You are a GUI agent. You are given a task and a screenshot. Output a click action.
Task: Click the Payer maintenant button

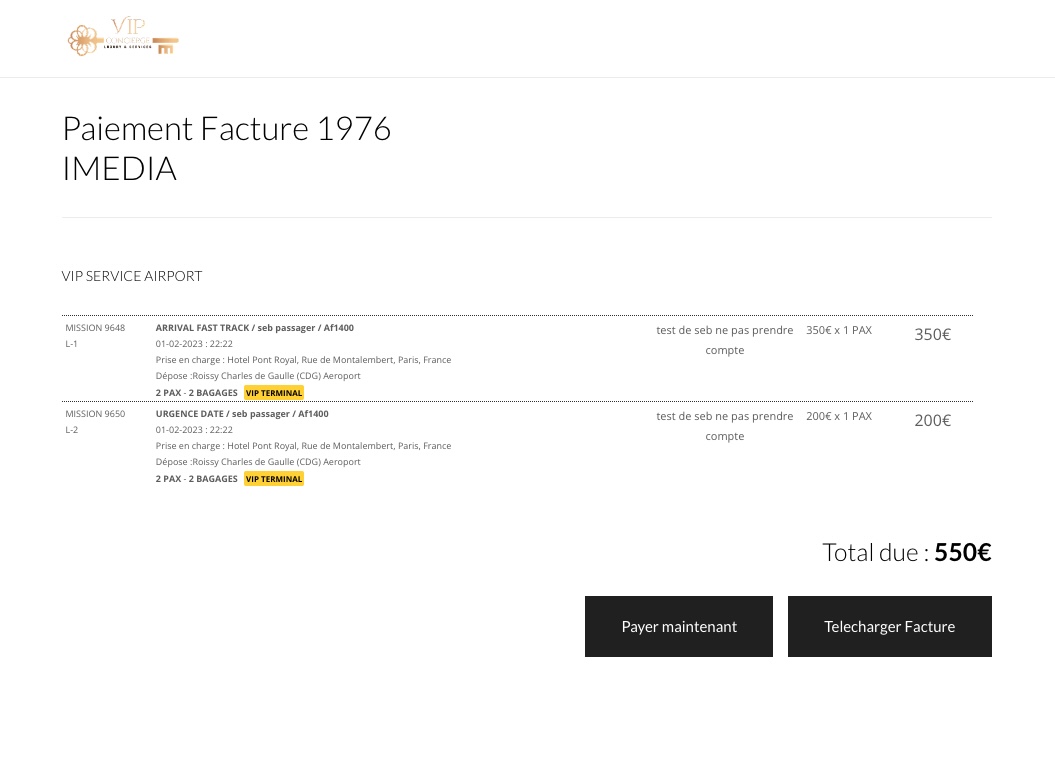pos(678,626)
